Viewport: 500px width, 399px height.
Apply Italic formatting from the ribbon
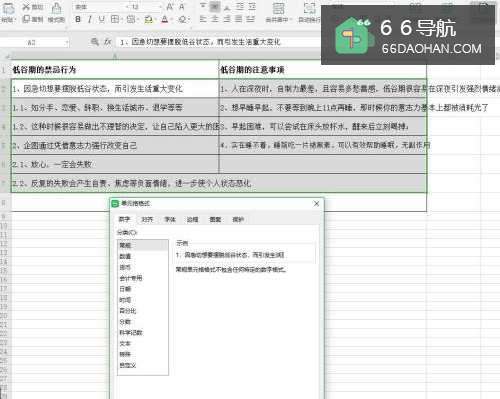[x=89, y=20]
